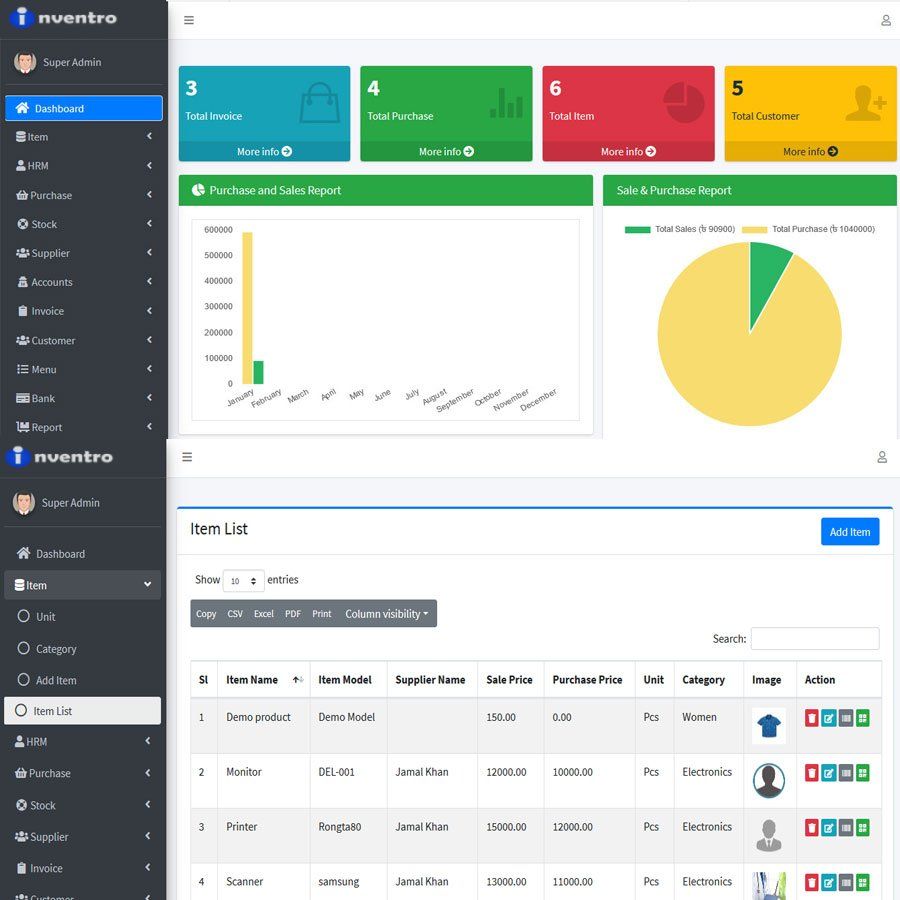Open the Show entries count dropdown
This screenshot has width=900, height=900.
pyautogui.click(x=243, y=581)
